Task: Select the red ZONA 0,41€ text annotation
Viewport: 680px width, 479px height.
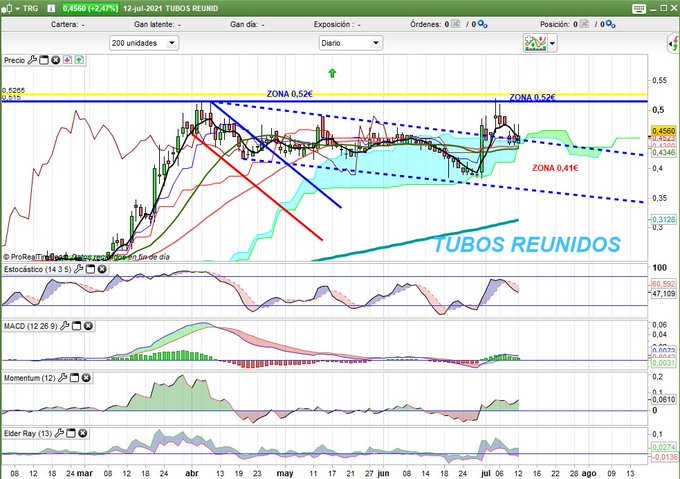Action: tap(555, 168)
